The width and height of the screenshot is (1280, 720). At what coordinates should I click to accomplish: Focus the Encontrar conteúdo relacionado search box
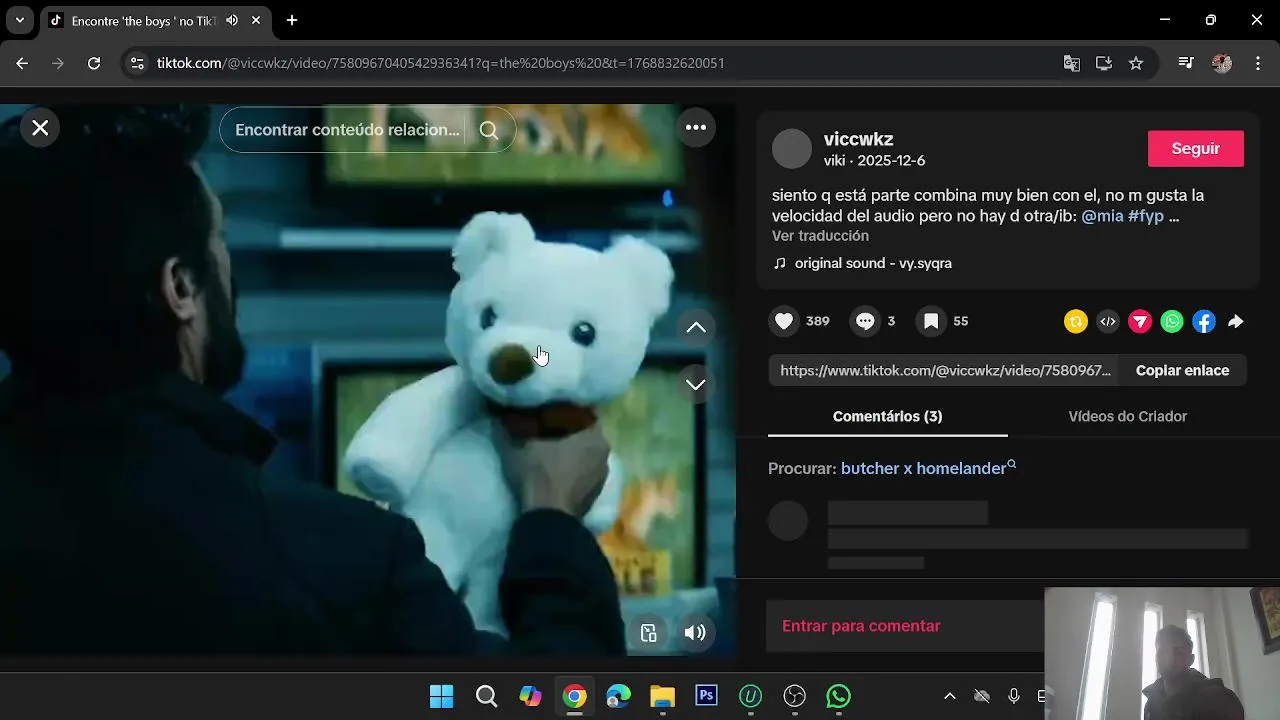click(347, 130)
